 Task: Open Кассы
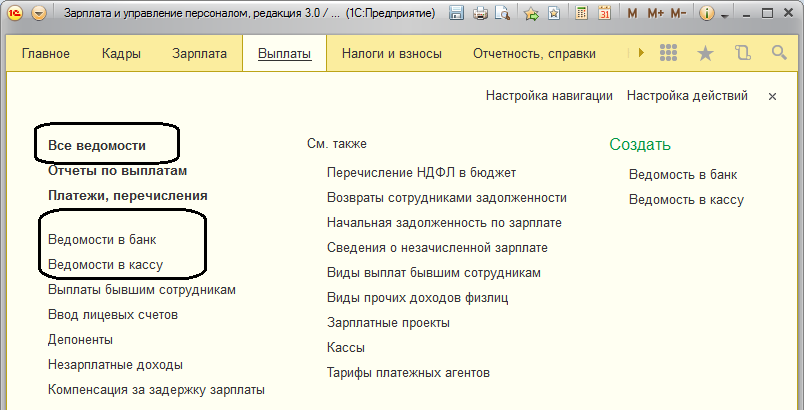[346, 348]
